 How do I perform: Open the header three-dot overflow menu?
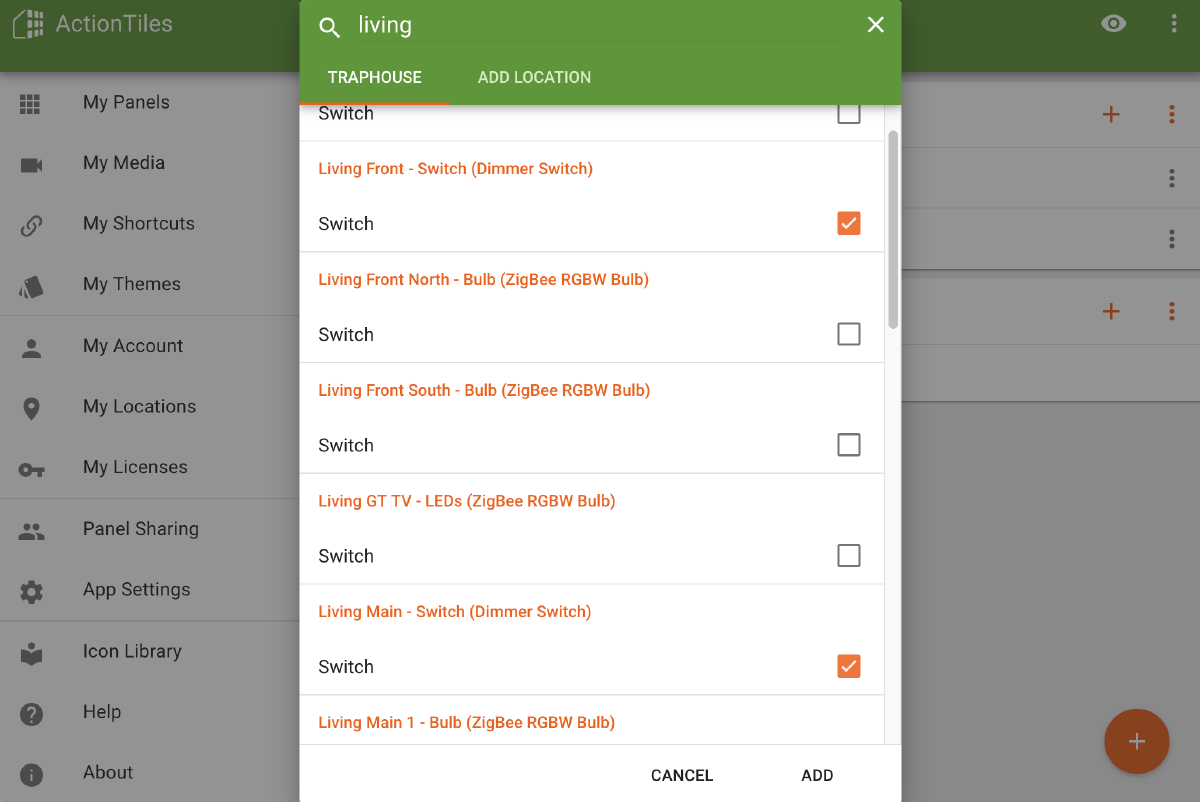click(1174, 24)
